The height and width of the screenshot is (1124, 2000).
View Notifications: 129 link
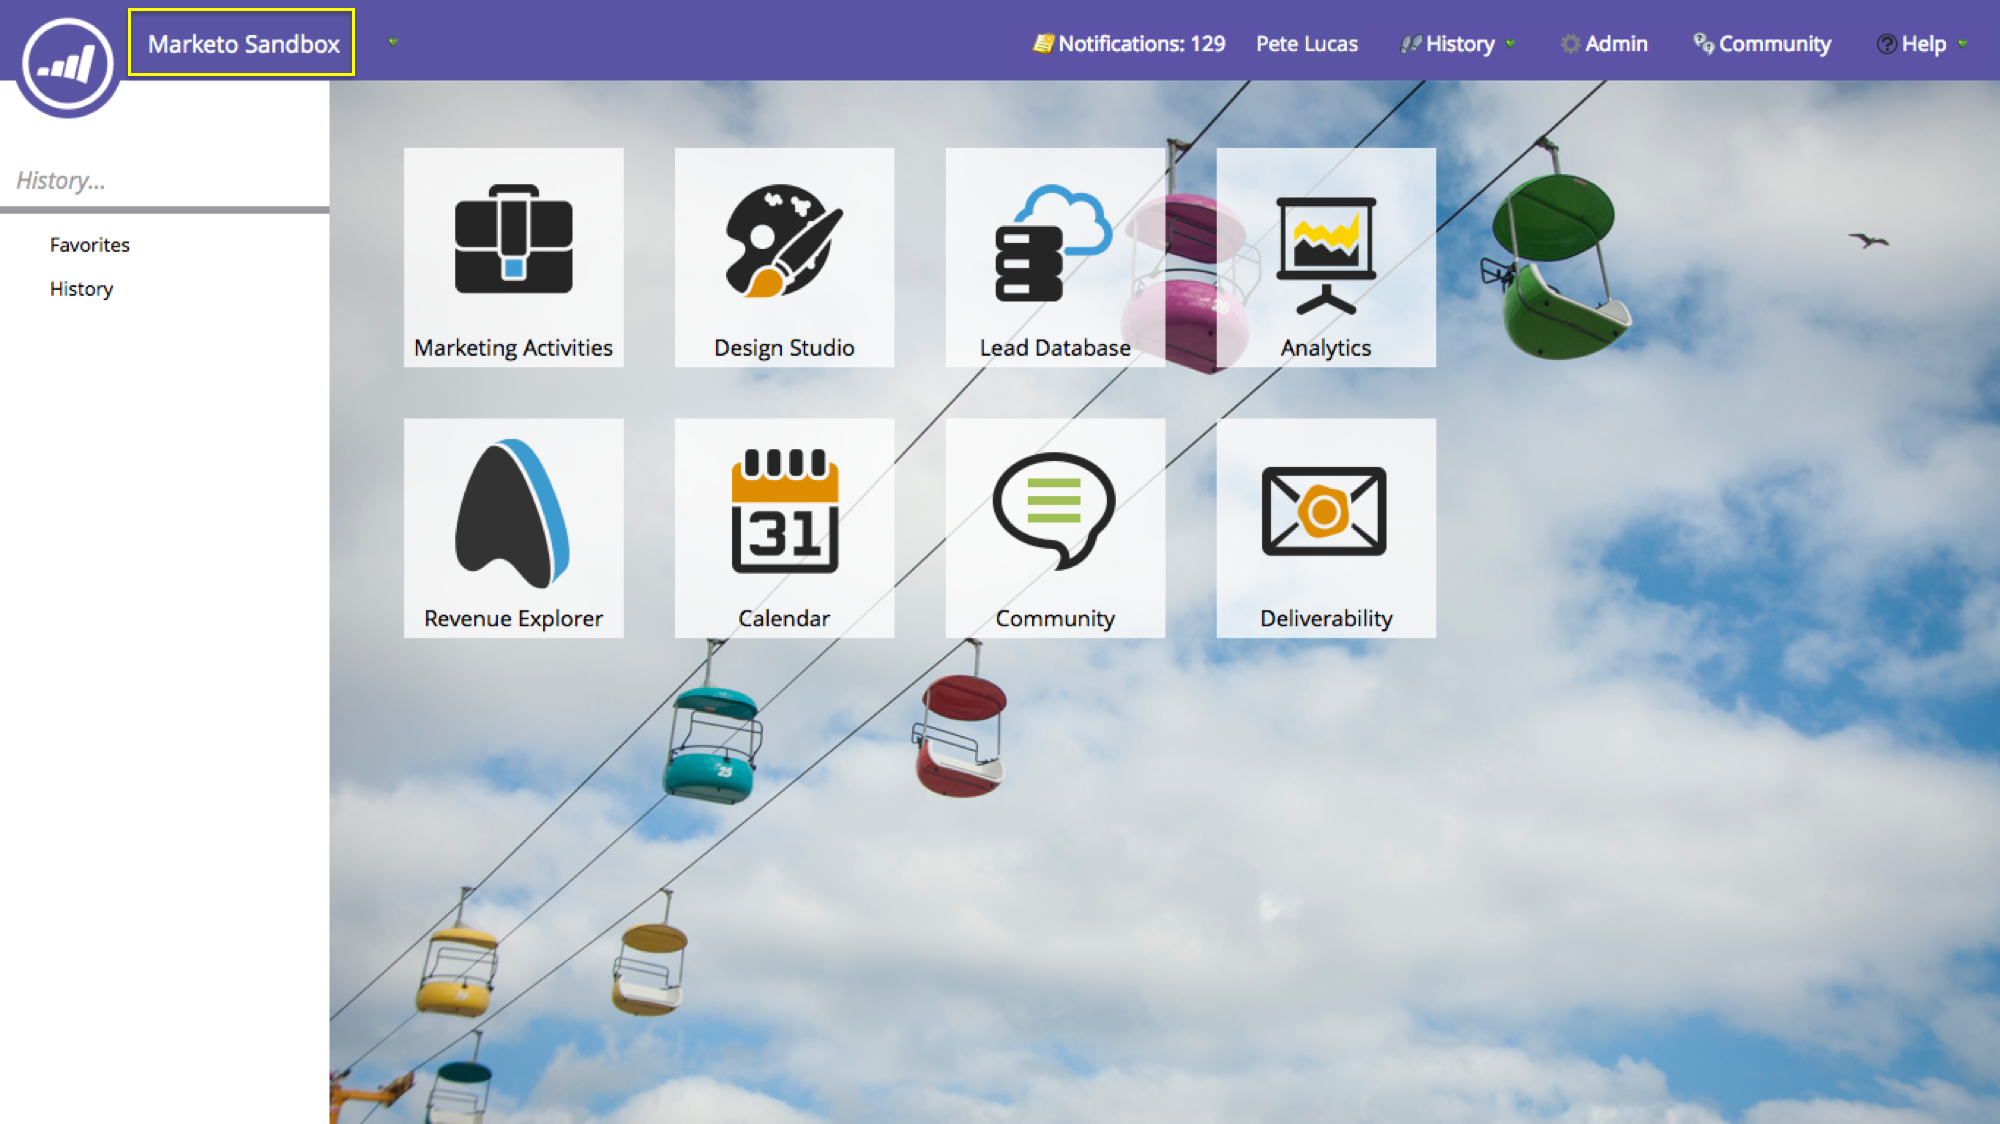pos(1140,44)
